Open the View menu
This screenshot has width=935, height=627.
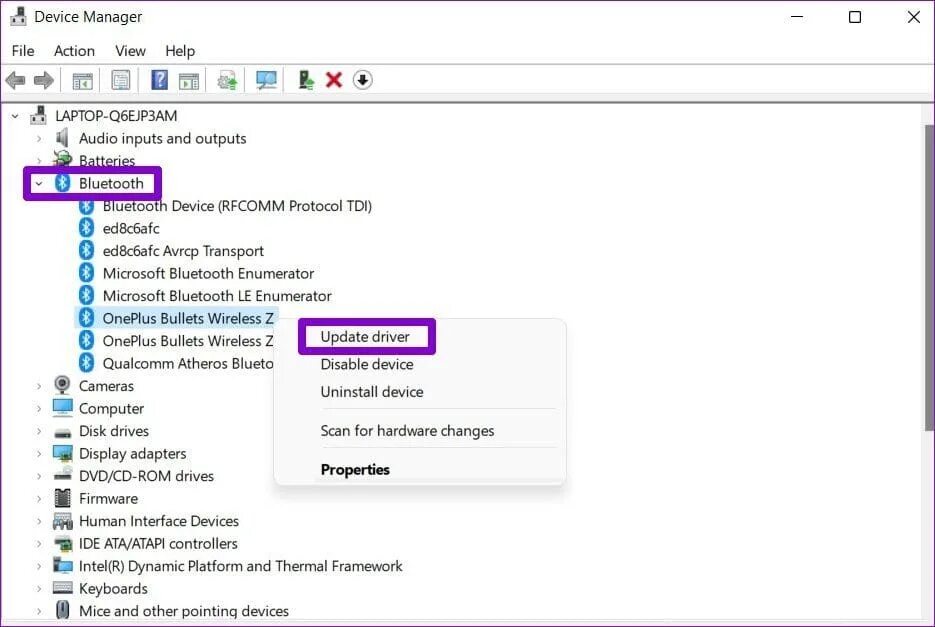coord(130,51)
